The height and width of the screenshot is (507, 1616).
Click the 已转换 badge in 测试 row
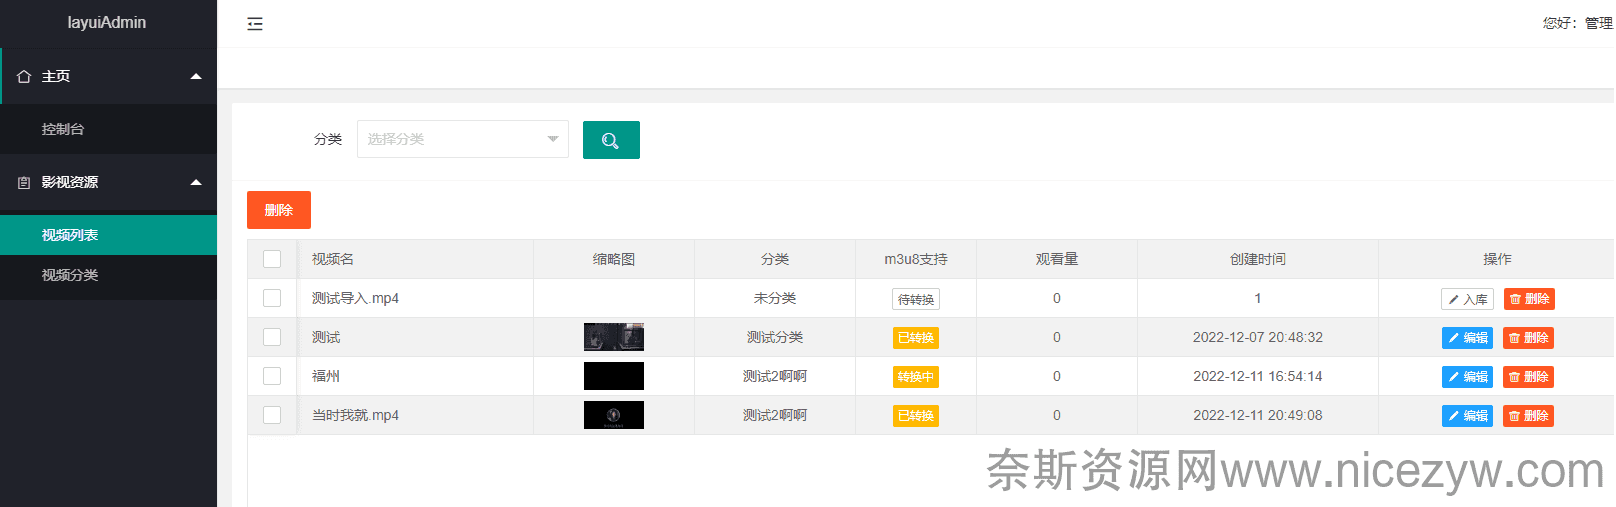tap(916, 338)
